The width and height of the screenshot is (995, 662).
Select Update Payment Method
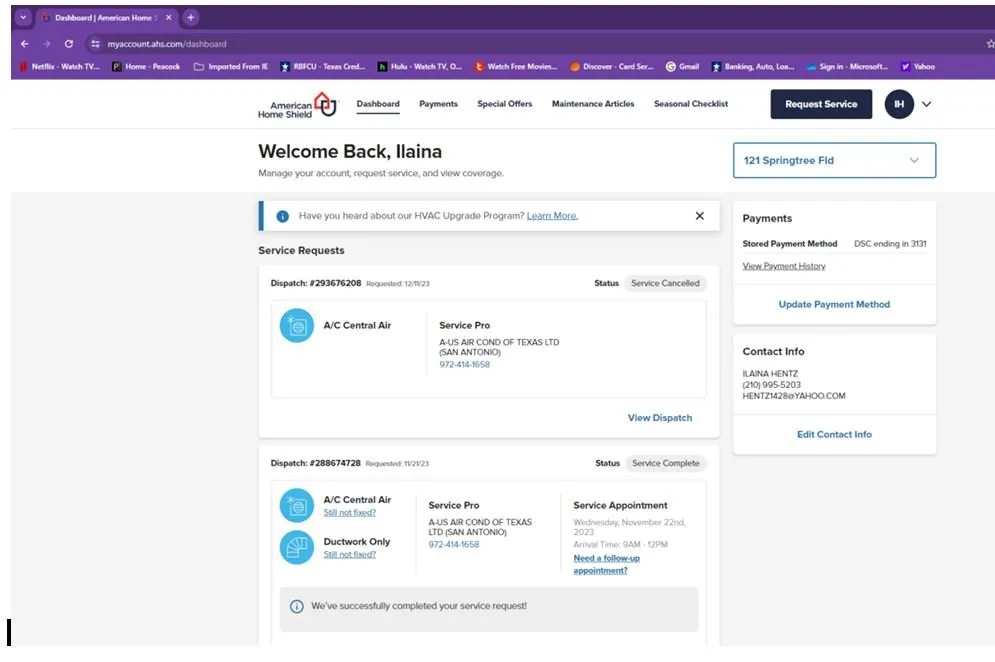click(x=834, y=304)
